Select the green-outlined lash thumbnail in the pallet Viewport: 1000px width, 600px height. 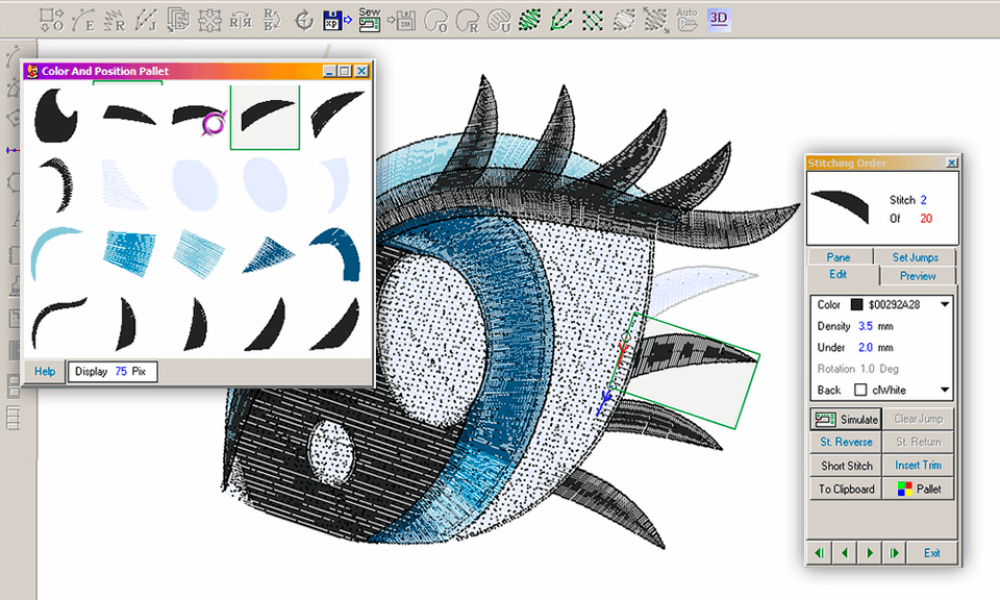pos(265,117)
